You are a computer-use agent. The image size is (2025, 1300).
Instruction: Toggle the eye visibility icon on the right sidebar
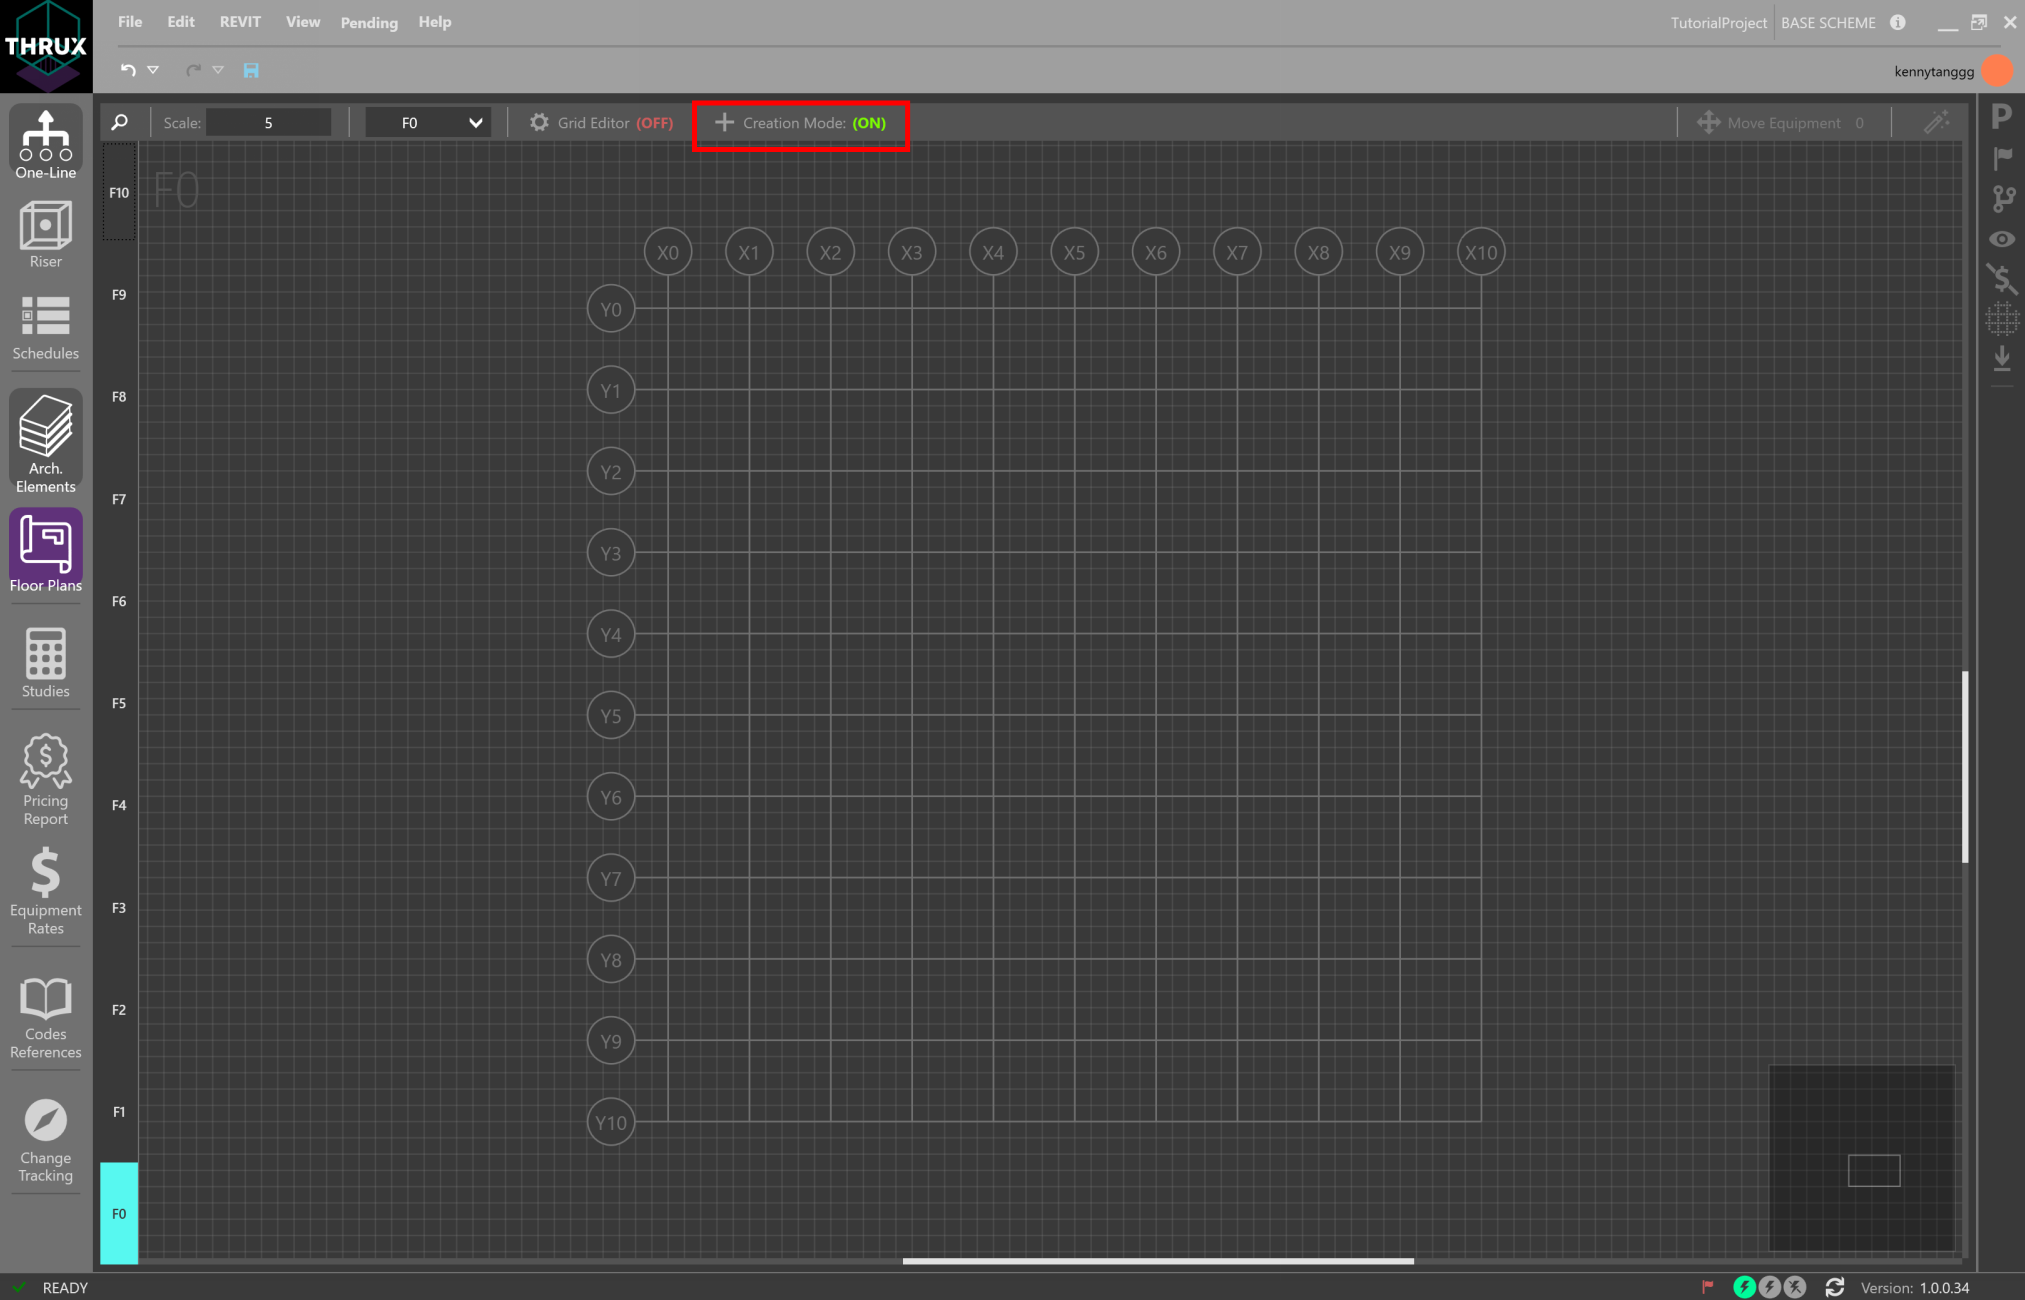point(2002,239)
